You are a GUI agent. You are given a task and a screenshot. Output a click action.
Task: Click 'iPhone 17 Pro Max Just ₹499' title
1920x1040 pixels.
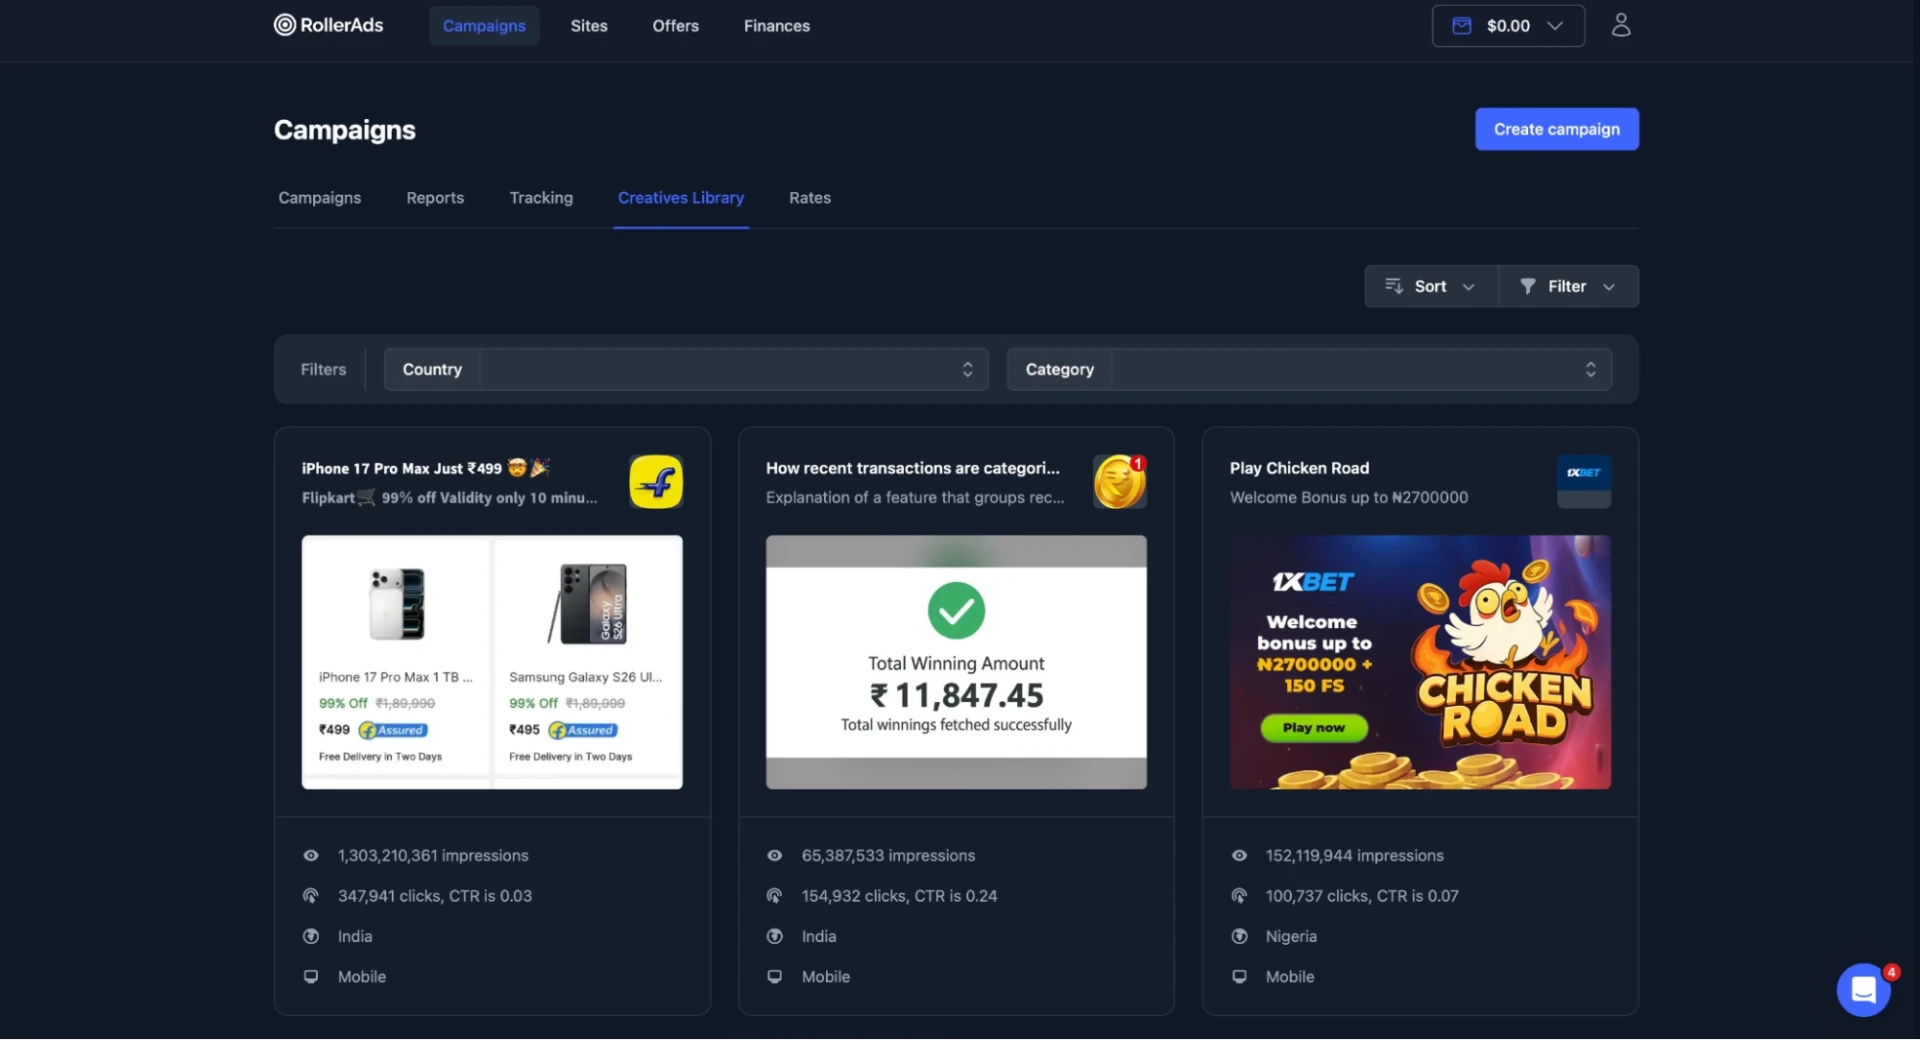(426, 468)
